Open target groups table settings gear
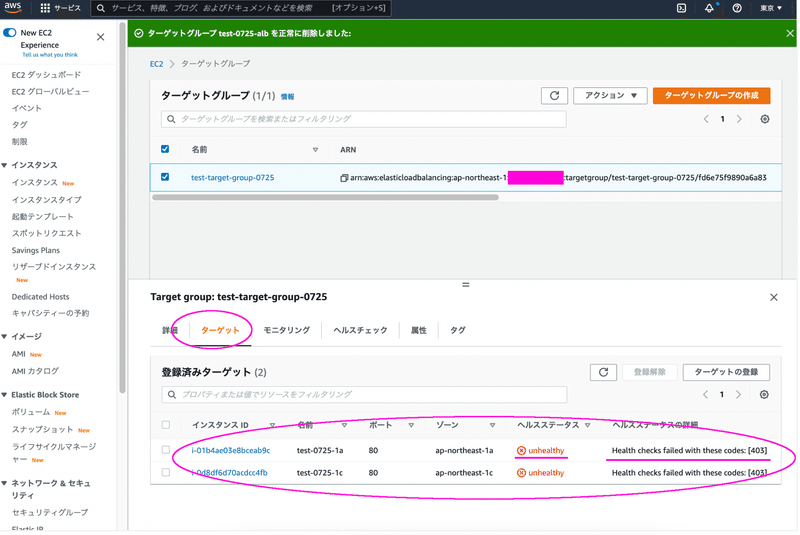Viewport: 800px width, 535px height. [x=765, y=119]
